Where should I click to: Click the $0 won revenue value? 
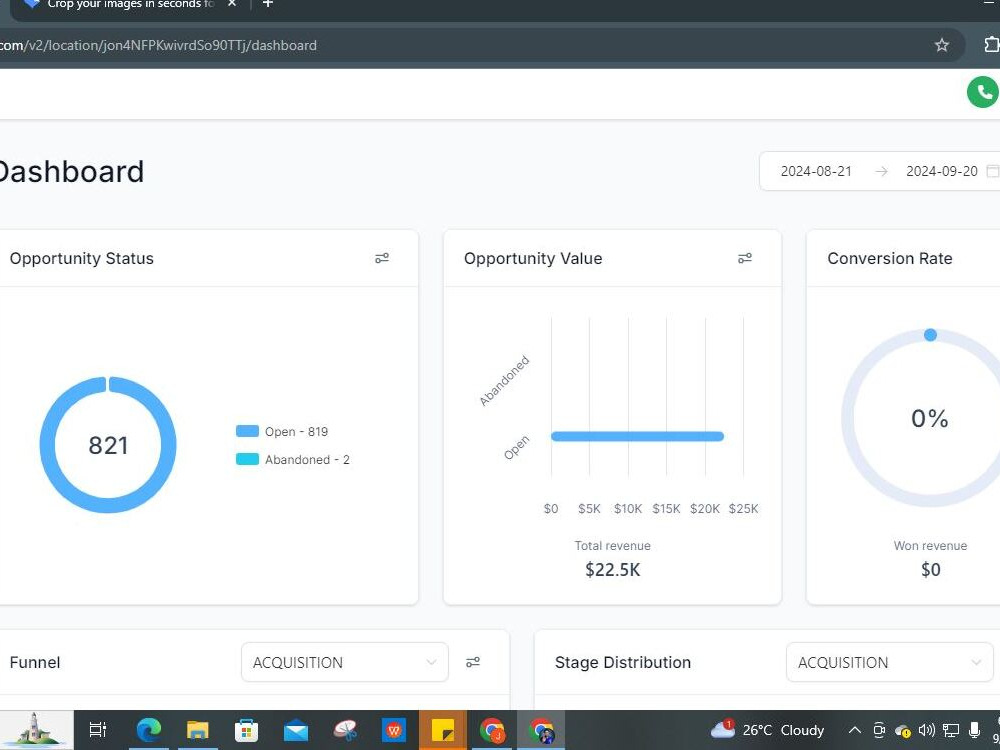[930, 570]
